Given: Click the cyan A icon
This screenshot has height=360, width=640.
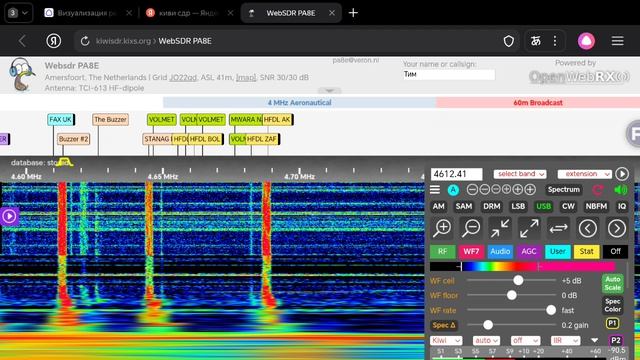Looking at the screenshot, I should coord(453,190).
